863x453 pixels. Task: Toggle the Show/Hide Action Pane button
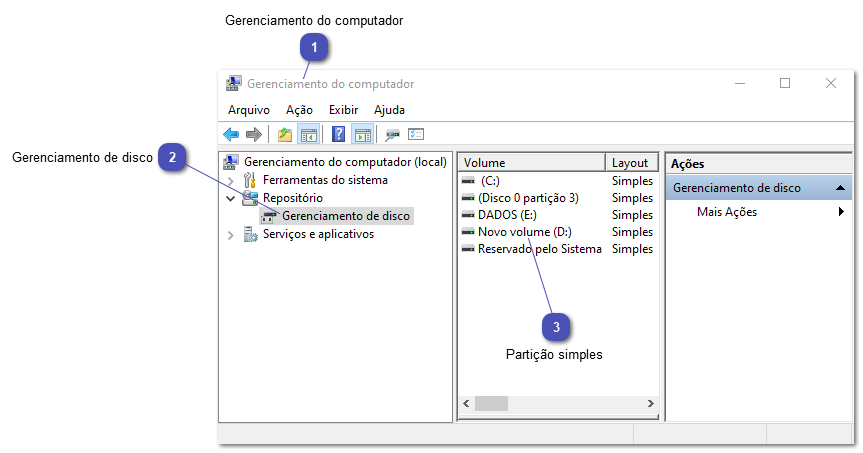pos(363,134)
